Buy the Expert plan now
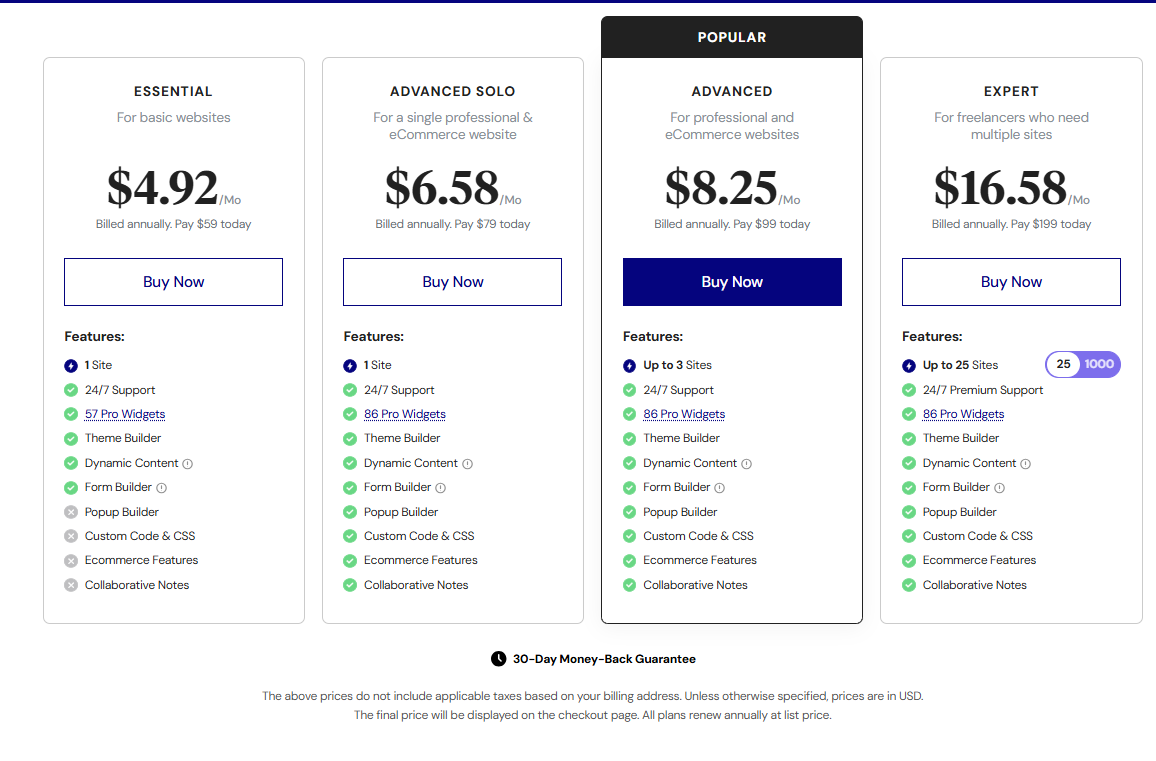The height and width of the screenshot is (761, 1156). 1012,282
